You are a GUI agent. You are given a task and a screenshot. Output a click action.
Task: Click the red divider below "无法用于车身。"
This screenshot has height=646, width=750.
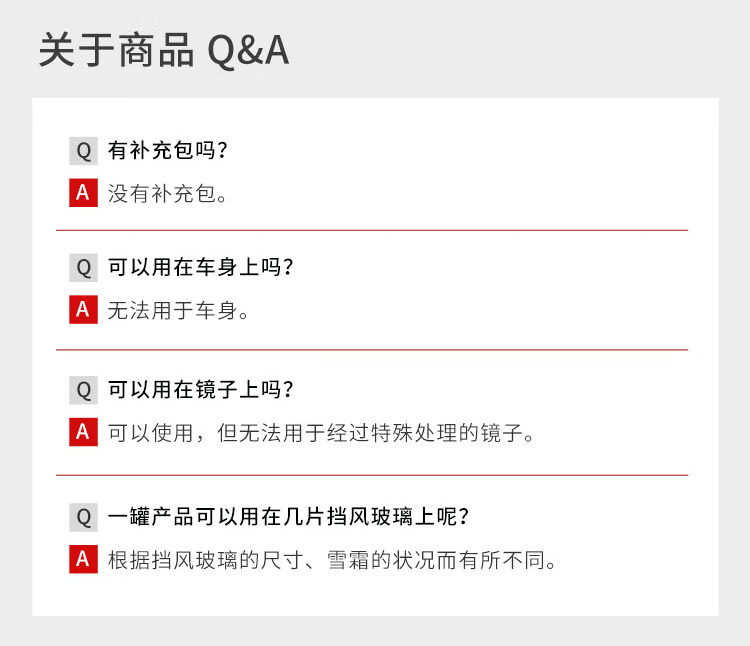[372, 350]
